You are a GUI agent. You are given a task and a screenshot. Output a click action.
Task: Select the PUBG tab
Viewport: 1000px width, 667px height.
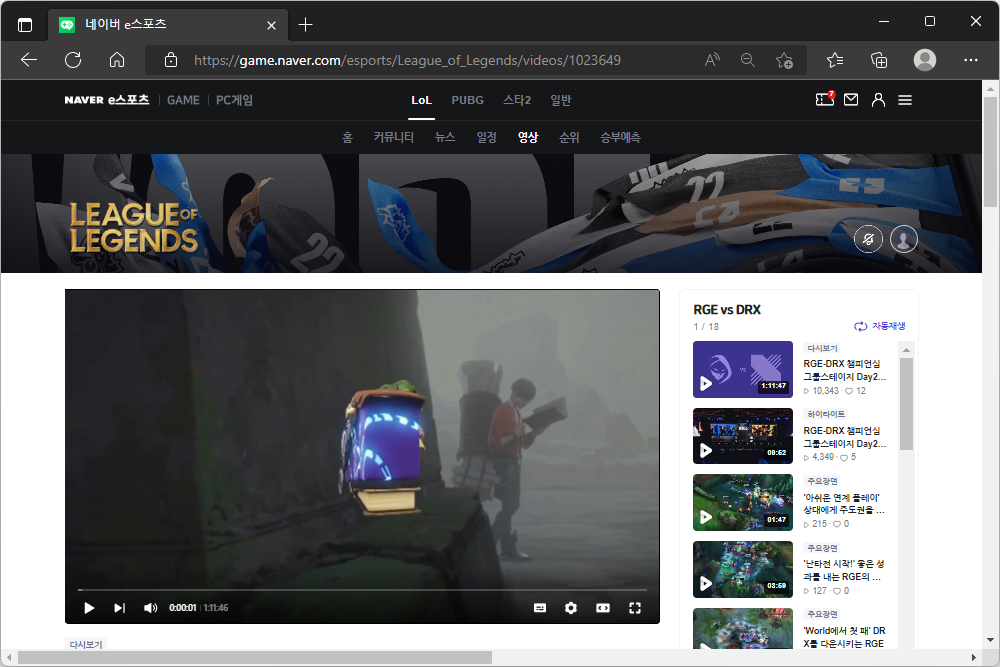(x=467, y=100)
